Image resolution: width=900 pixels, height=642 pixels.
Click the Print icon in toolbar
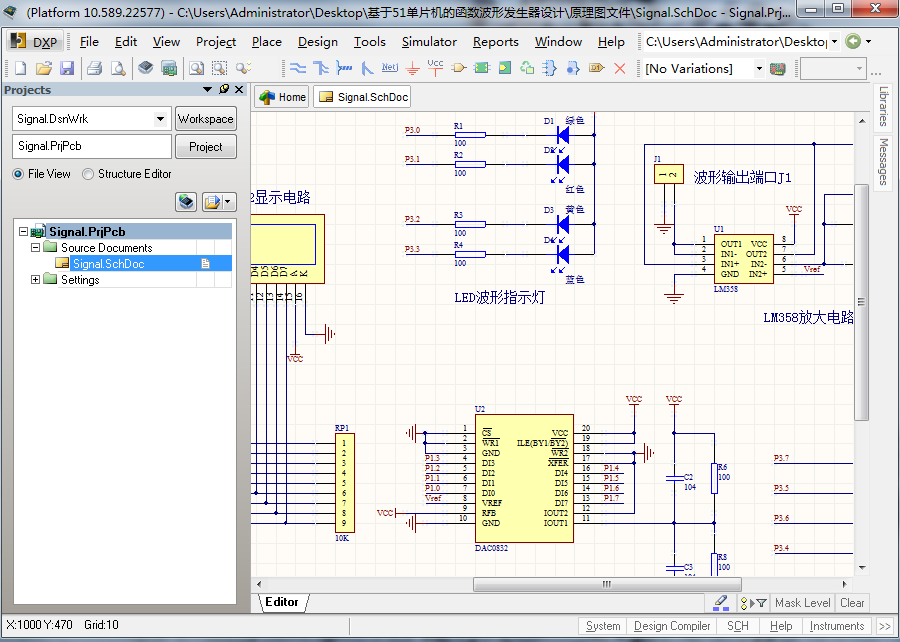94,69
